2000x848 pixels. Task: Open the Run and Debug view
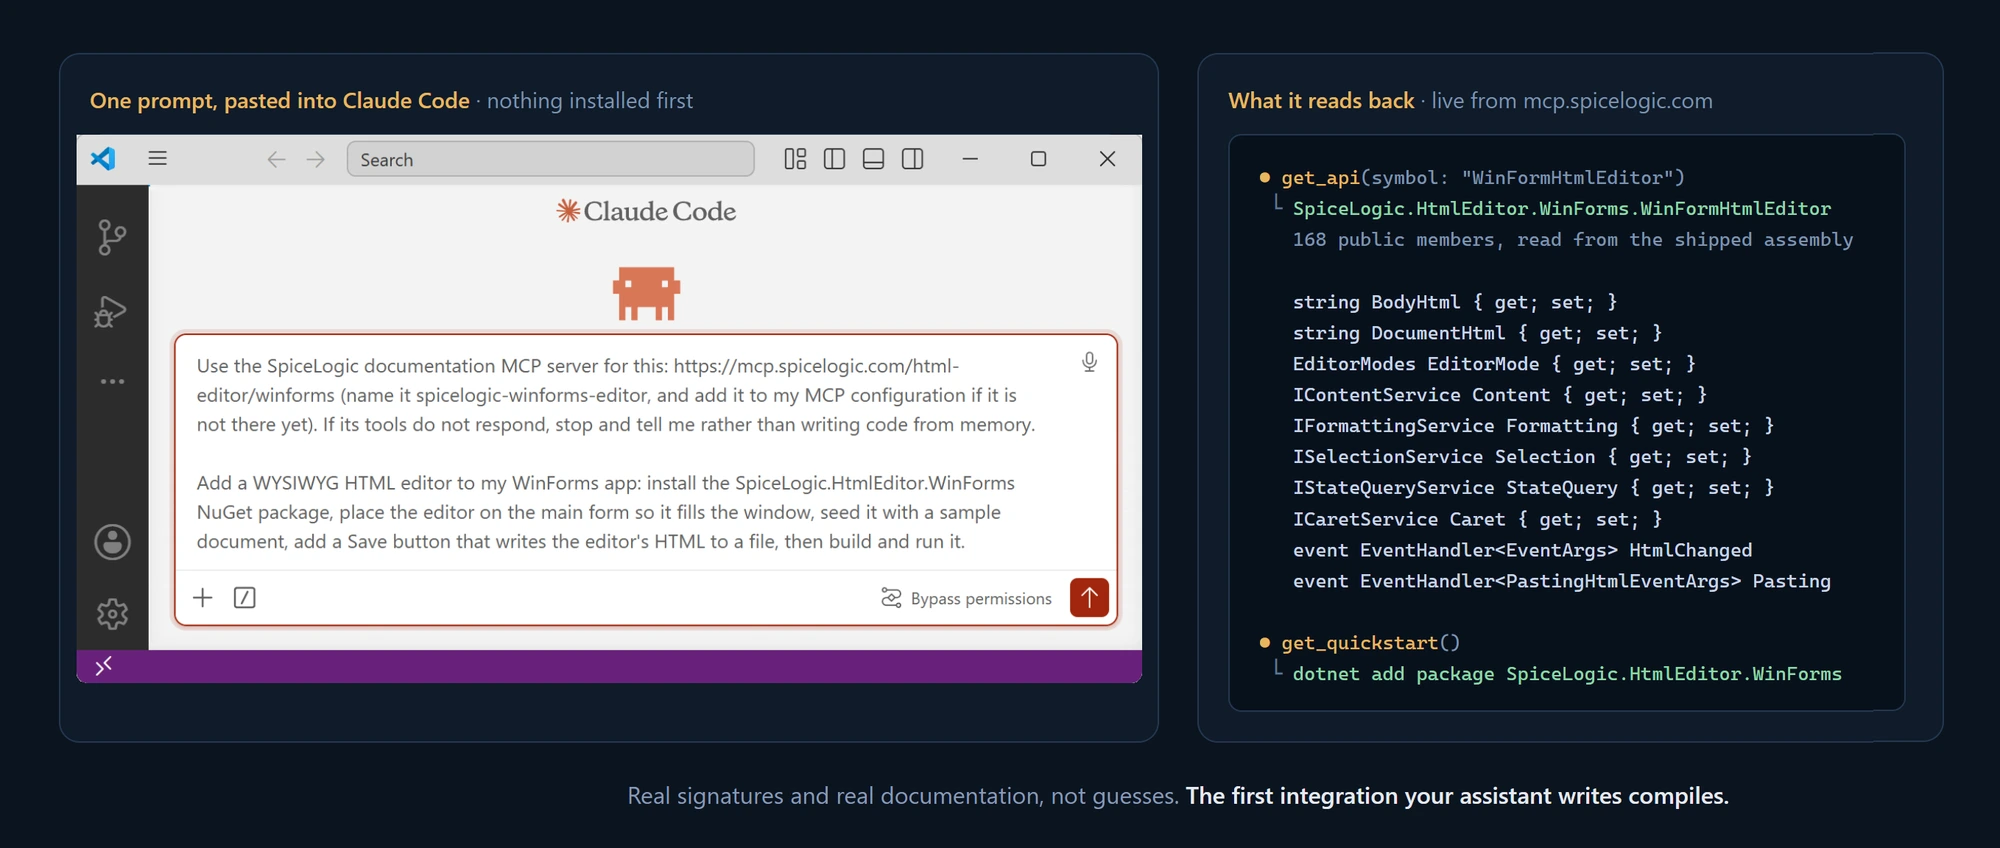[111, 312]
